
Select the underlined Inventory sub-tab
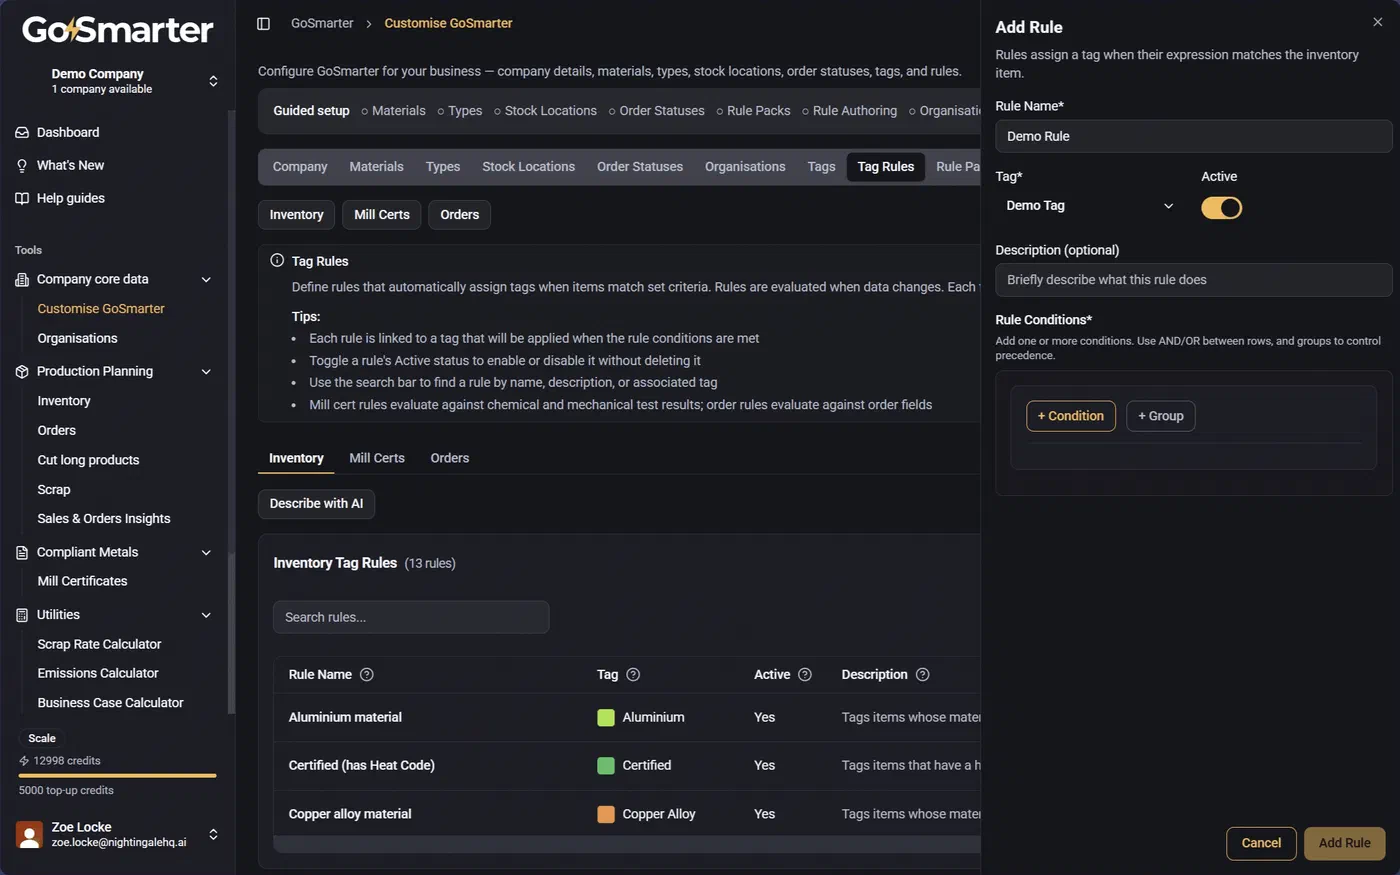tap(296, 458)
